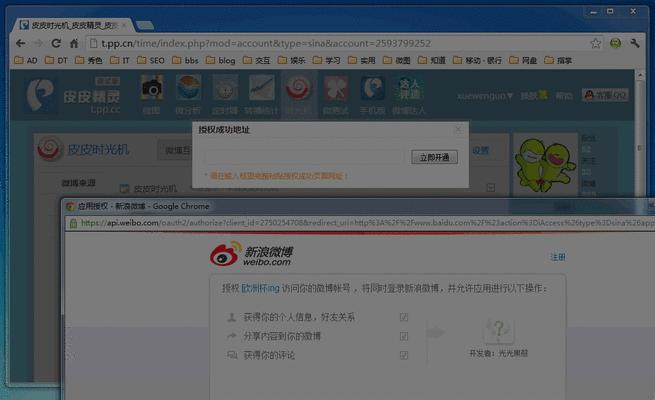Toggle the checkbox for 获得你的个人信息,好友关系
Screen dimensions: 655x400
pos(404,317)
